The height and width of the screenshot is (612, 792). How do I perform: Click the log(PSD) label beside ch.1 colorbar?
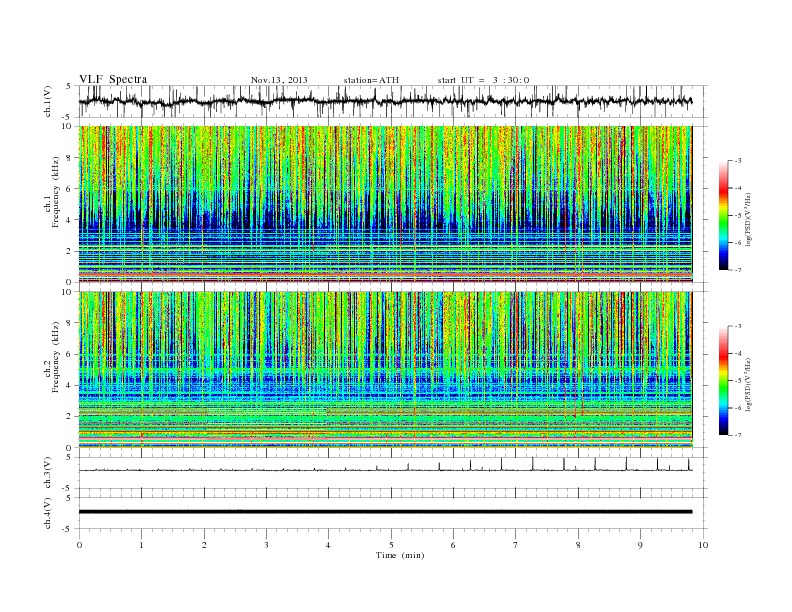(x=748, y=219)
